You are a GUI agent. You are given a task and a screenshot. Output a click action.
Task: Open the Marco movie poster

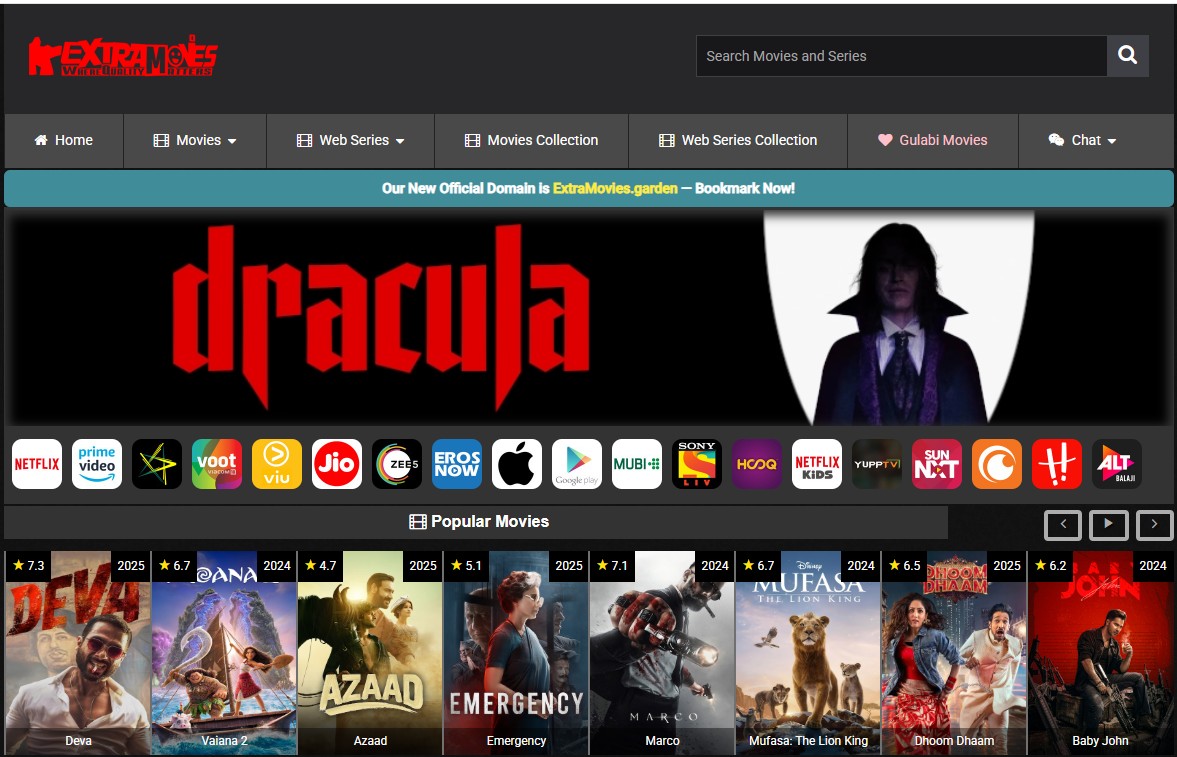(x=662, y=653)
